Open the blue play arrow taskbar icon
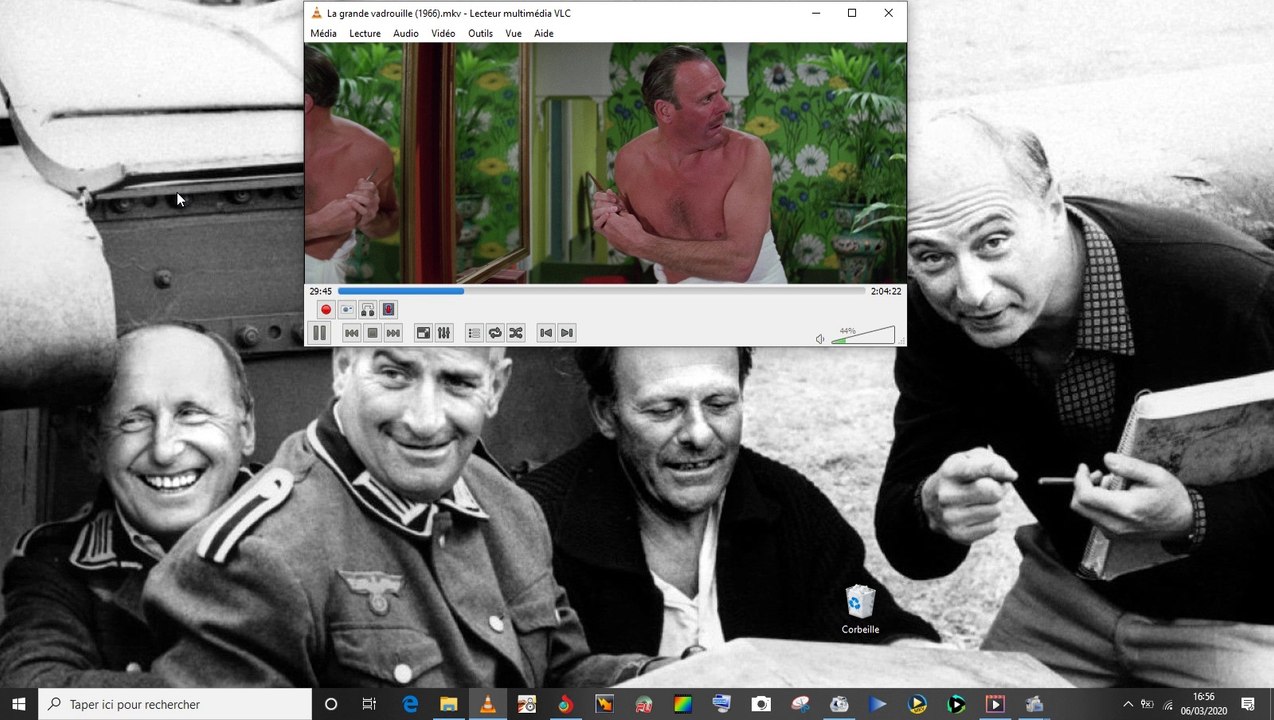This screenshot has width=1274, height=720. [878, 704]
